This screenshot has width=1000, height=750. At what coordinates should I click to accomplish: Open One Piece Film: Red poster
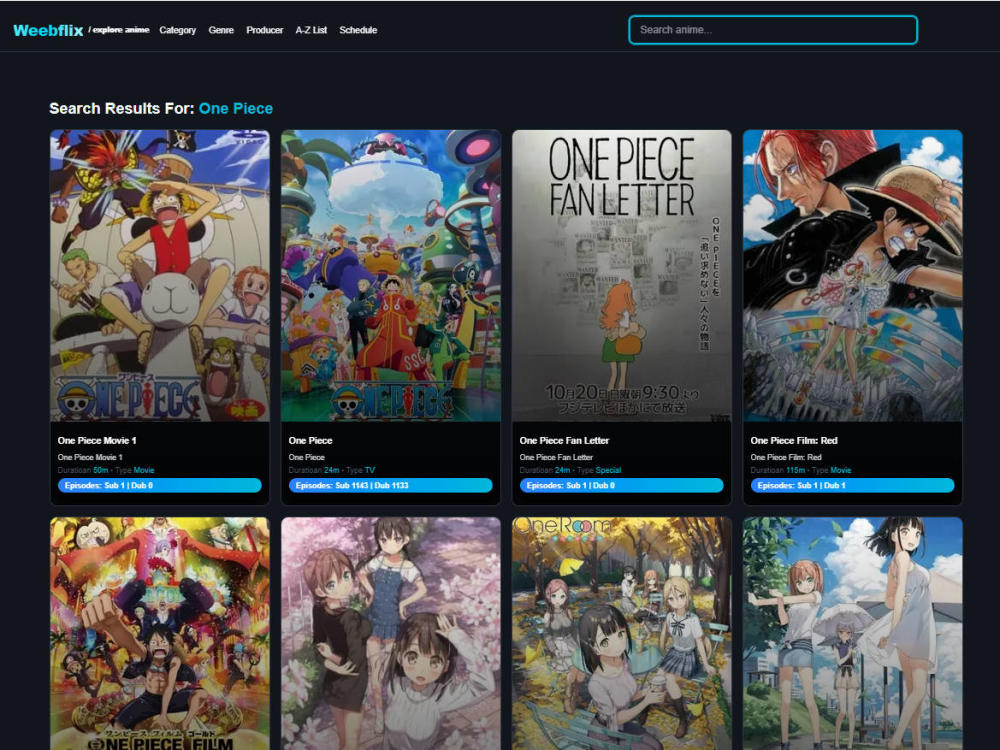click(x=853, y=276)
